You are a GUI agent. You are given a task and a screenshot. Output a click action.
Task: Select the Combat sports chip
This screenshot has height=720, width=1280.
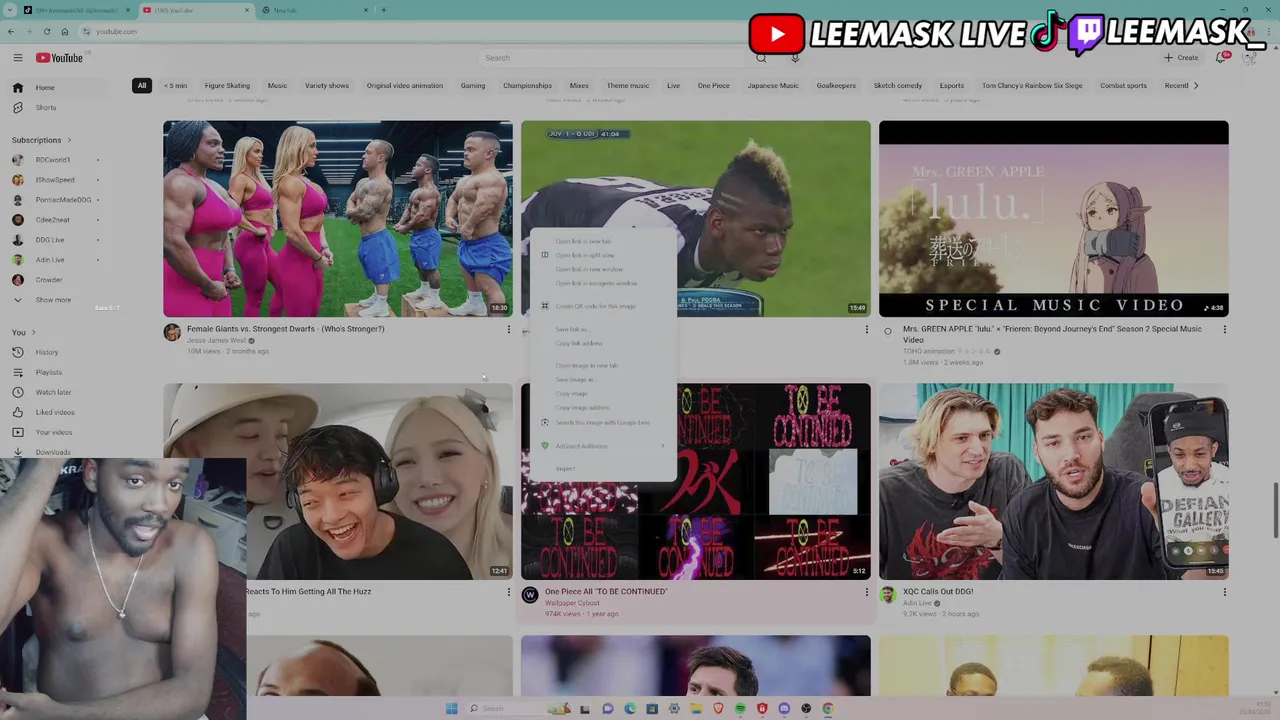point(1123,85)
